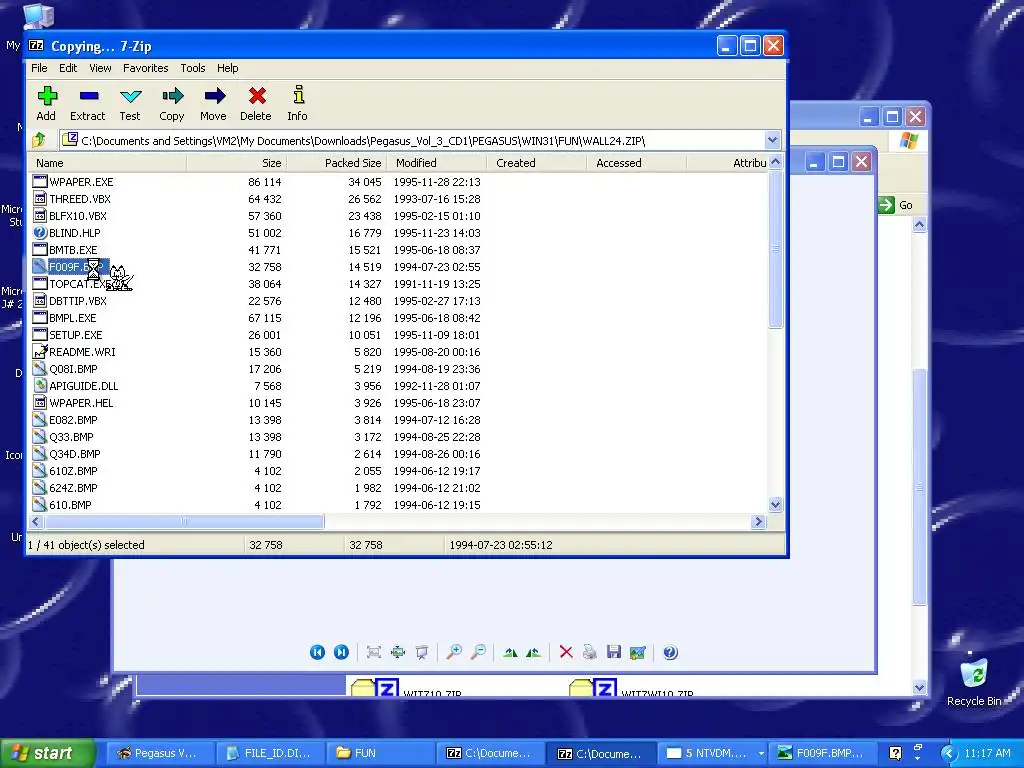
Task: Start slide show in the picture viewer
Action: [422, 652]
